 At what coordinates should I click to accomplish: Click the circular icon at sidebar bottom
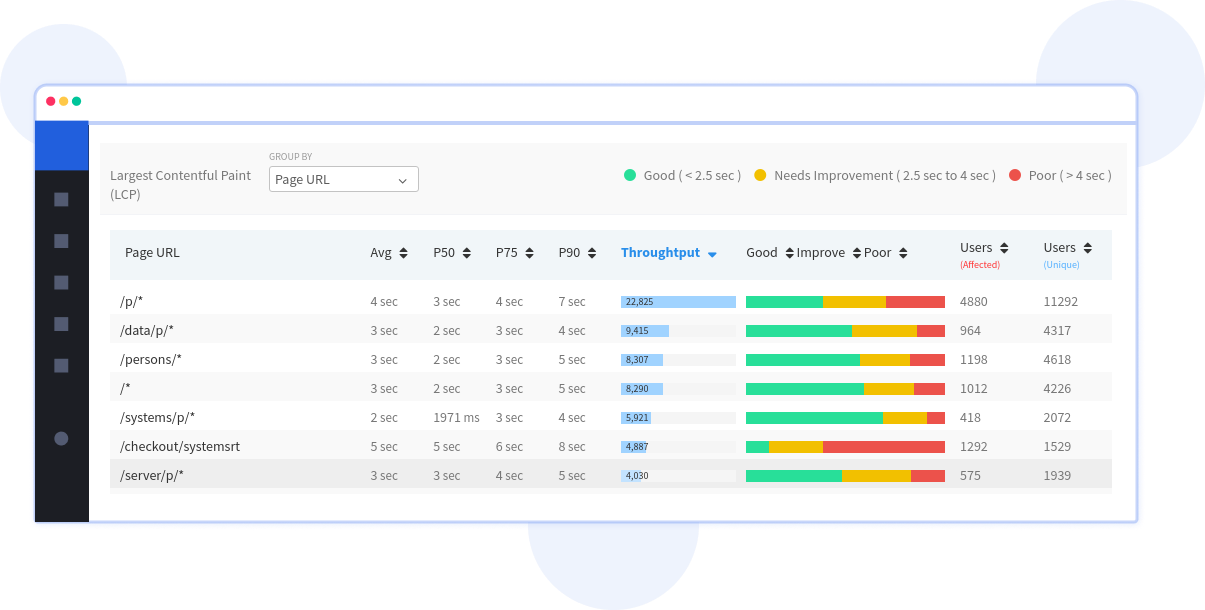click(61, 438)
